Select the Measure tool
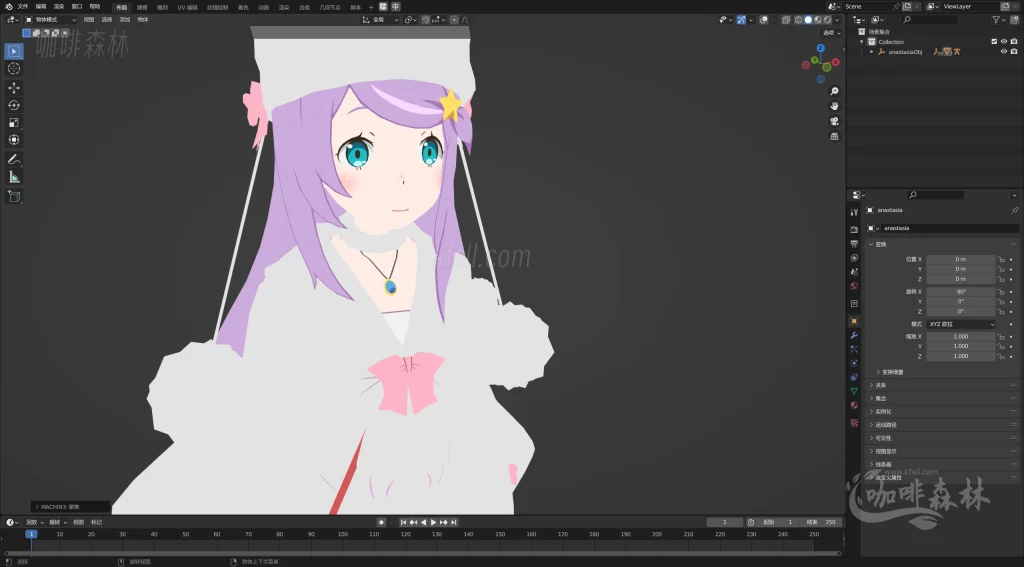Screen dimensions: 1024x567 [x=14, y=177]
